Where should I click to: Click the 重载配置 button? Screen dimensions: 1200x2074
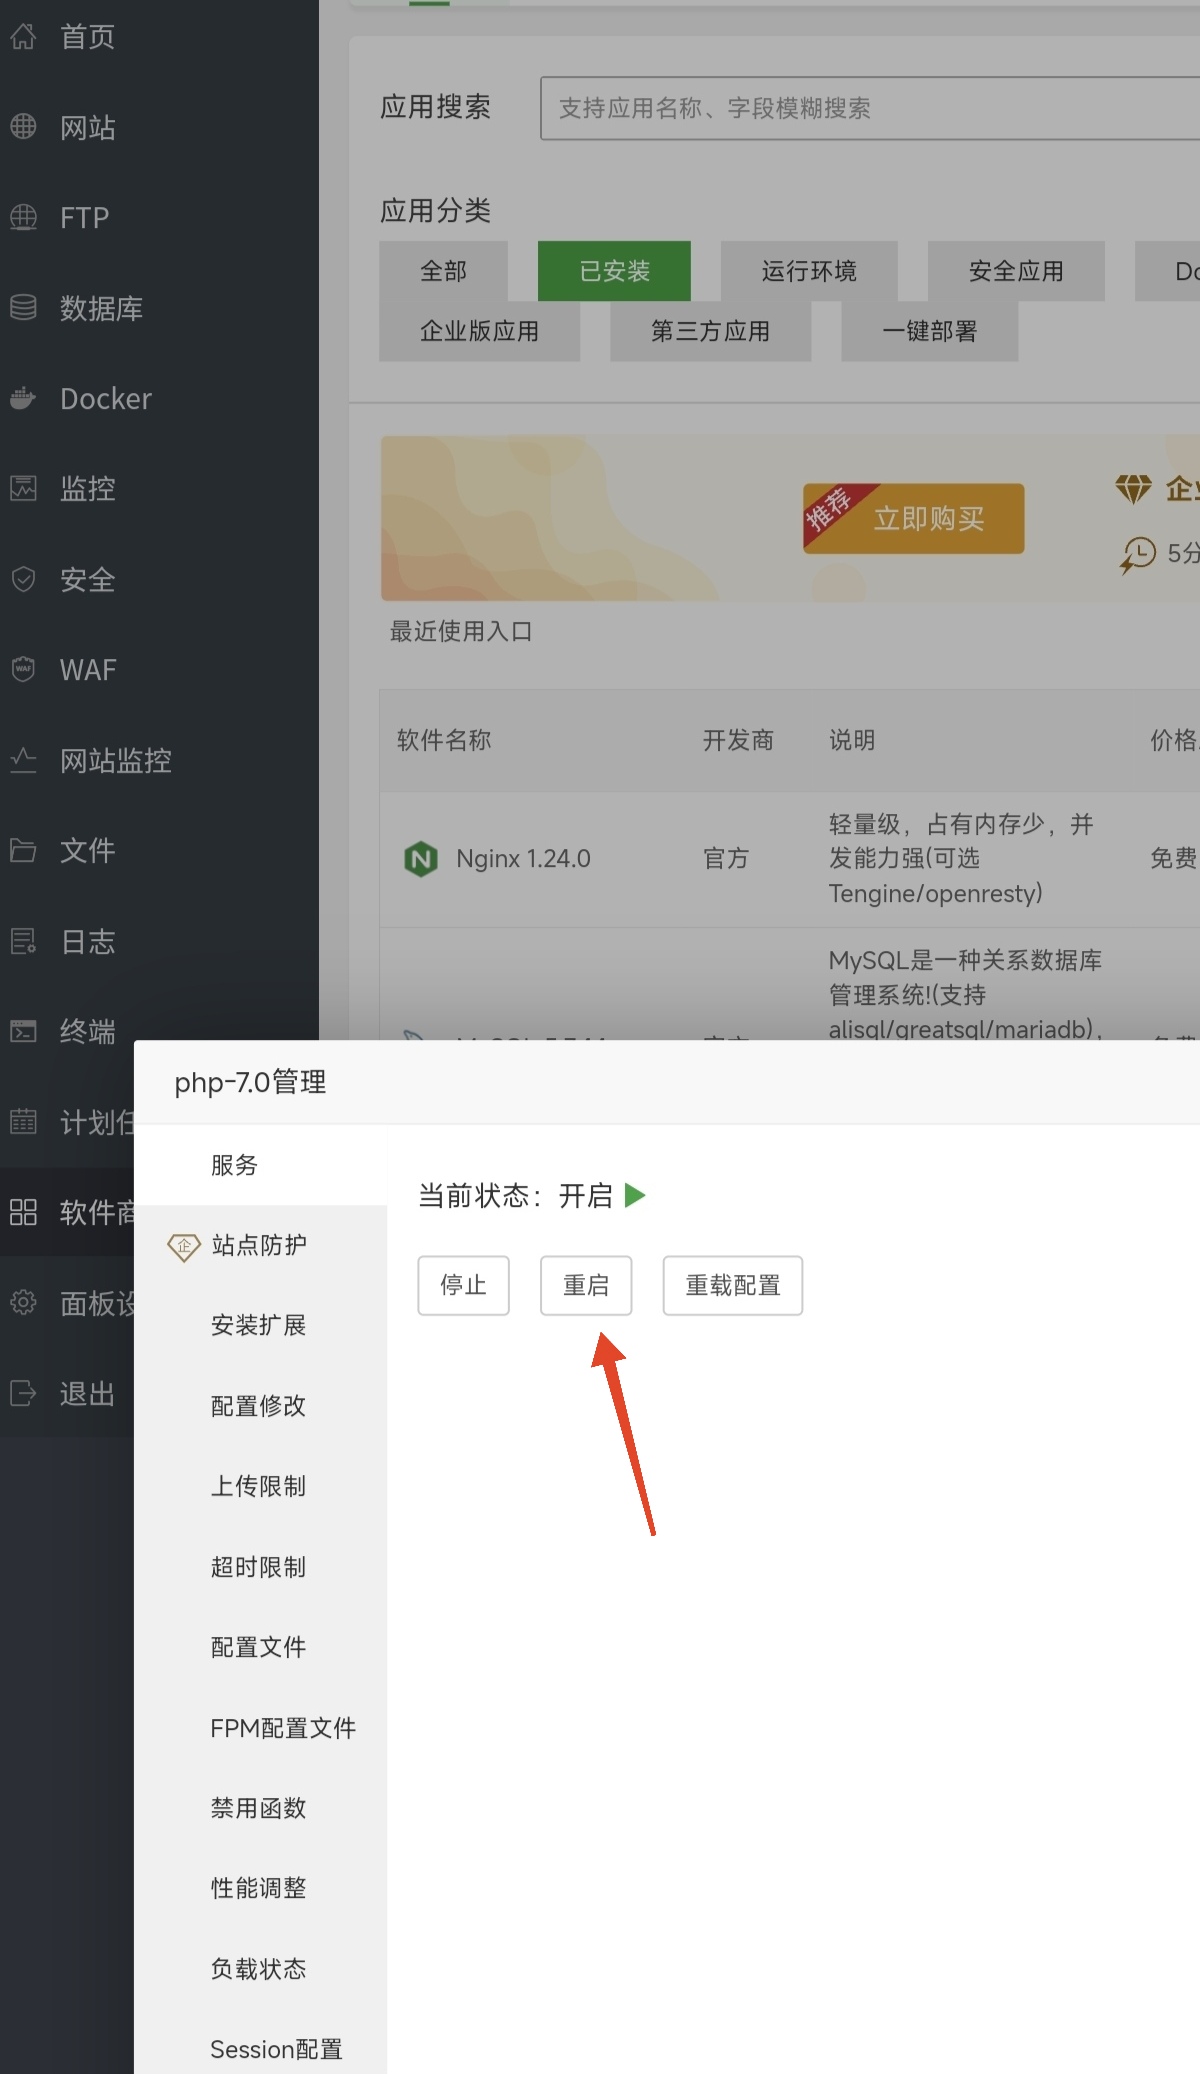point(733,1285)
